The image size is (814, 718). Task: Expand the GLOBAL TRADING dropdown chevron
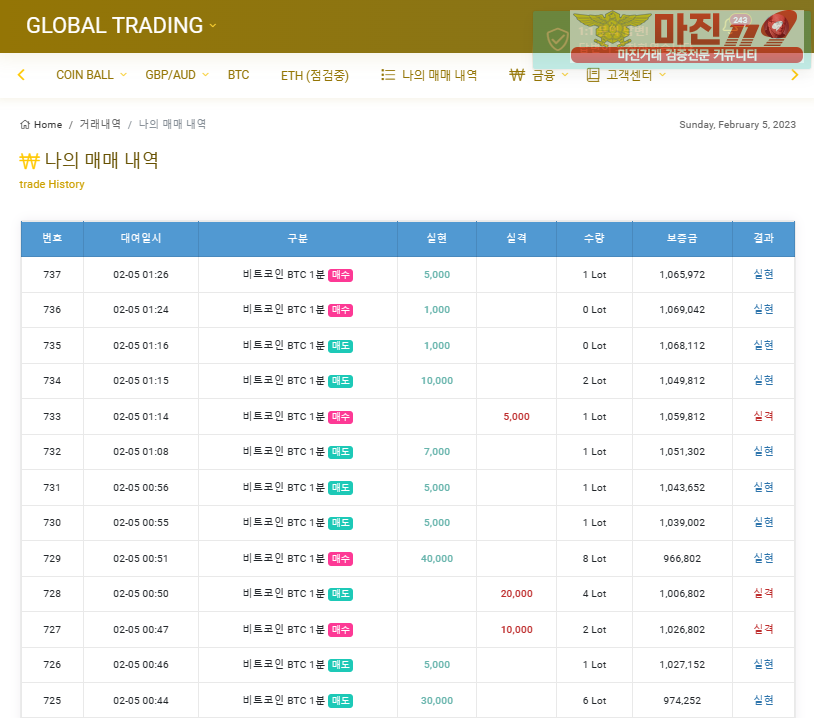click(213, 26)
